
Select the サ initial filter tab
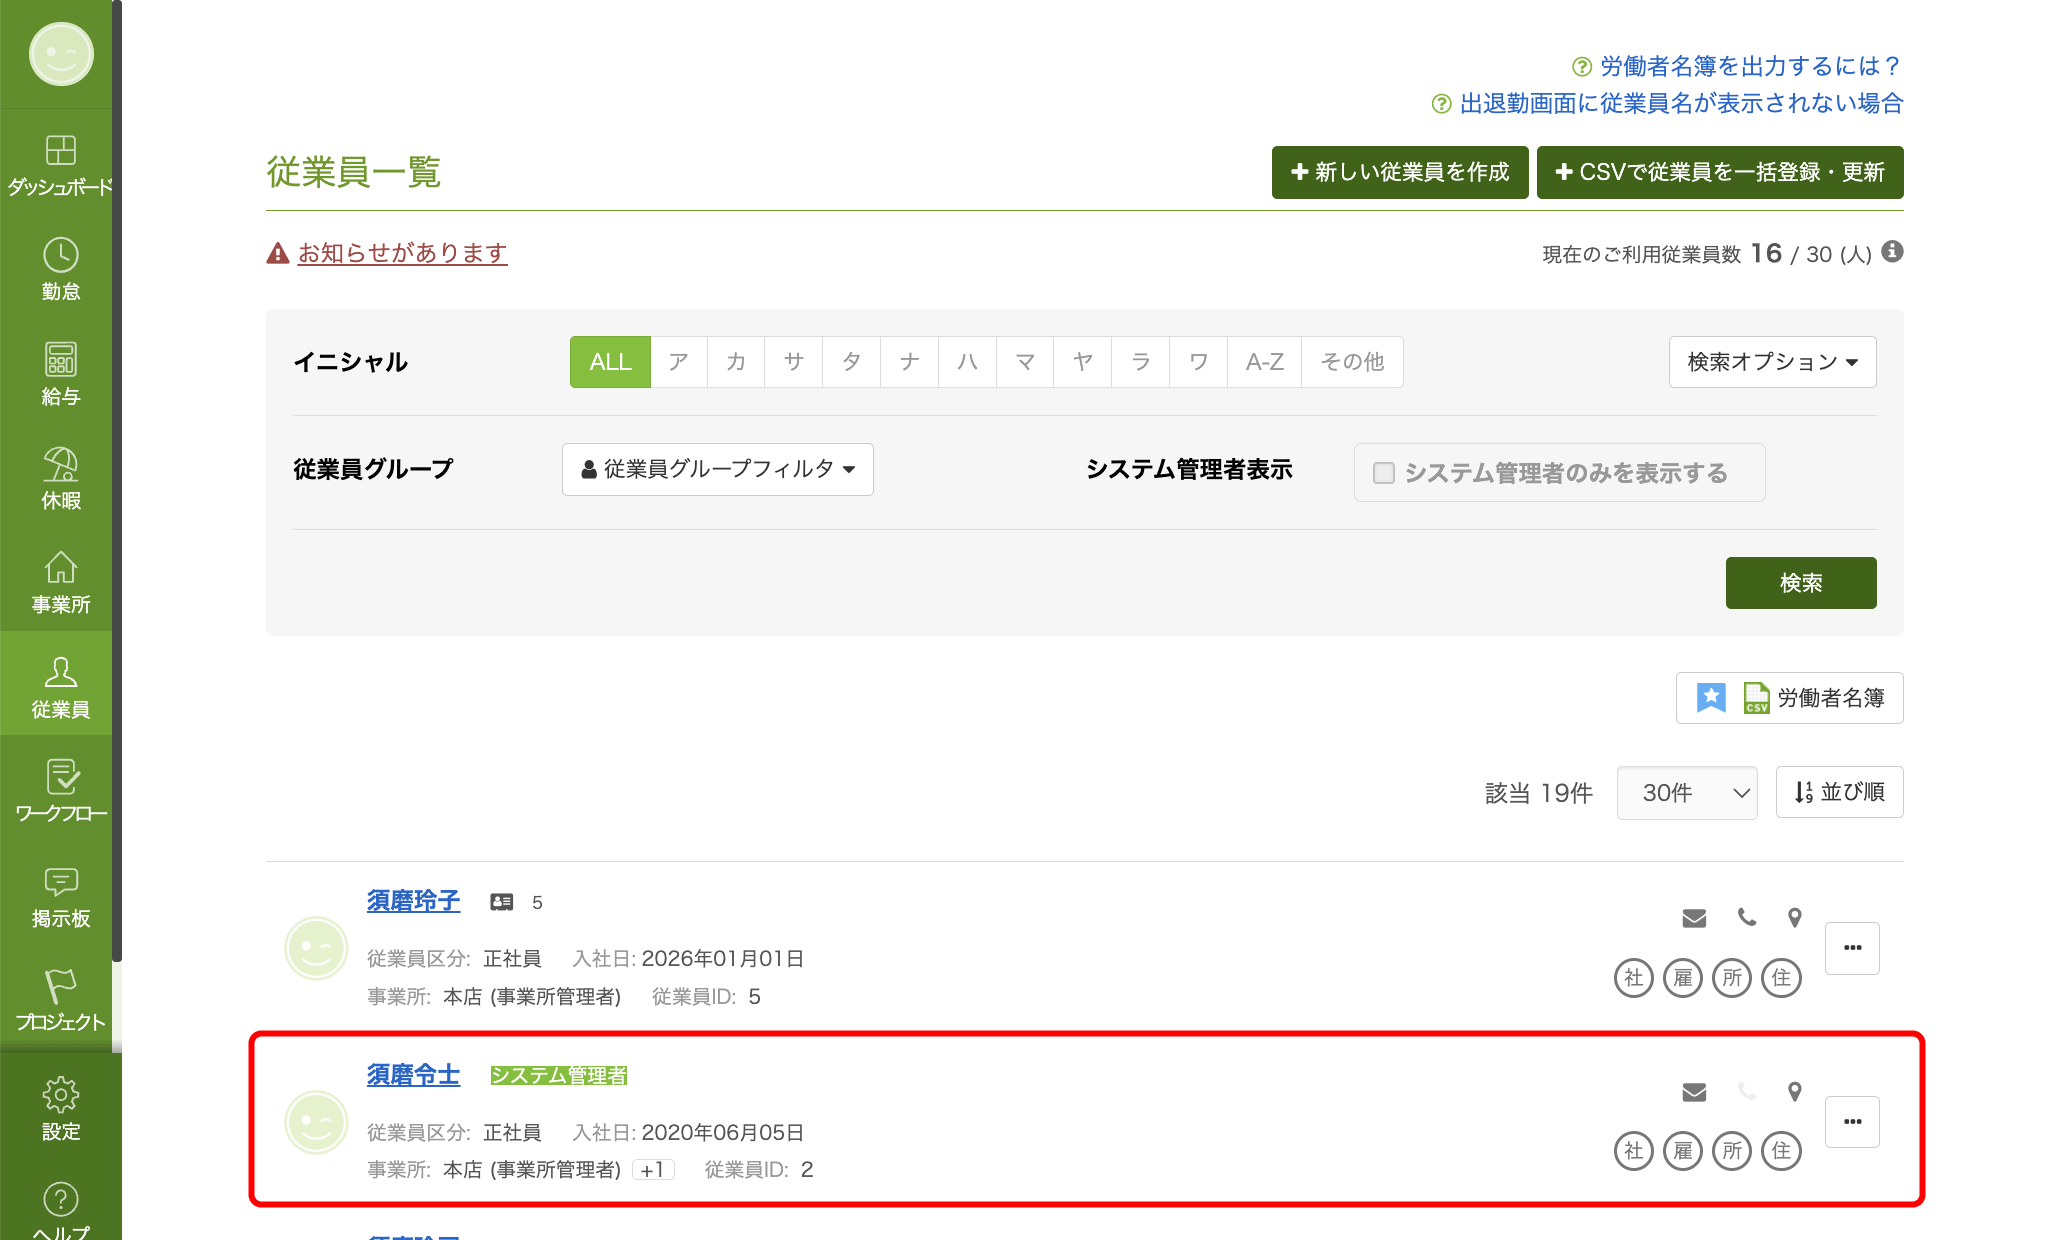(794, 362)
